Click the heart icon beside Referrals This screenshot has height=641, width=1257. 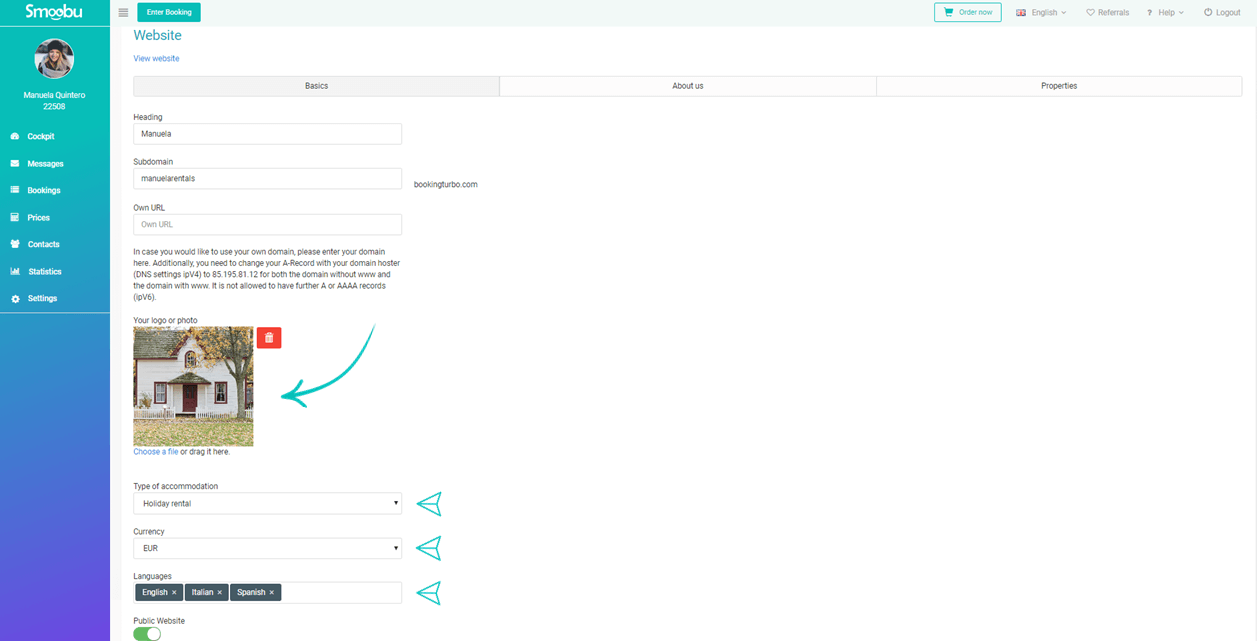(1090, 13)
